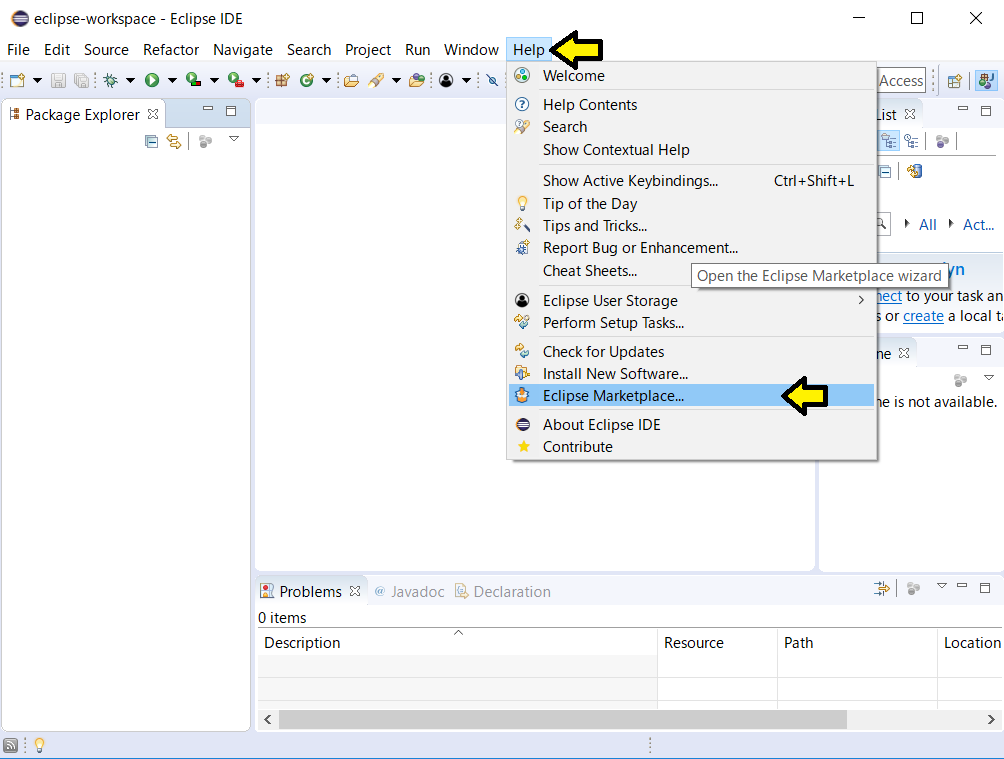Click the Problems scrollbar right arrow

pos(991,719)
